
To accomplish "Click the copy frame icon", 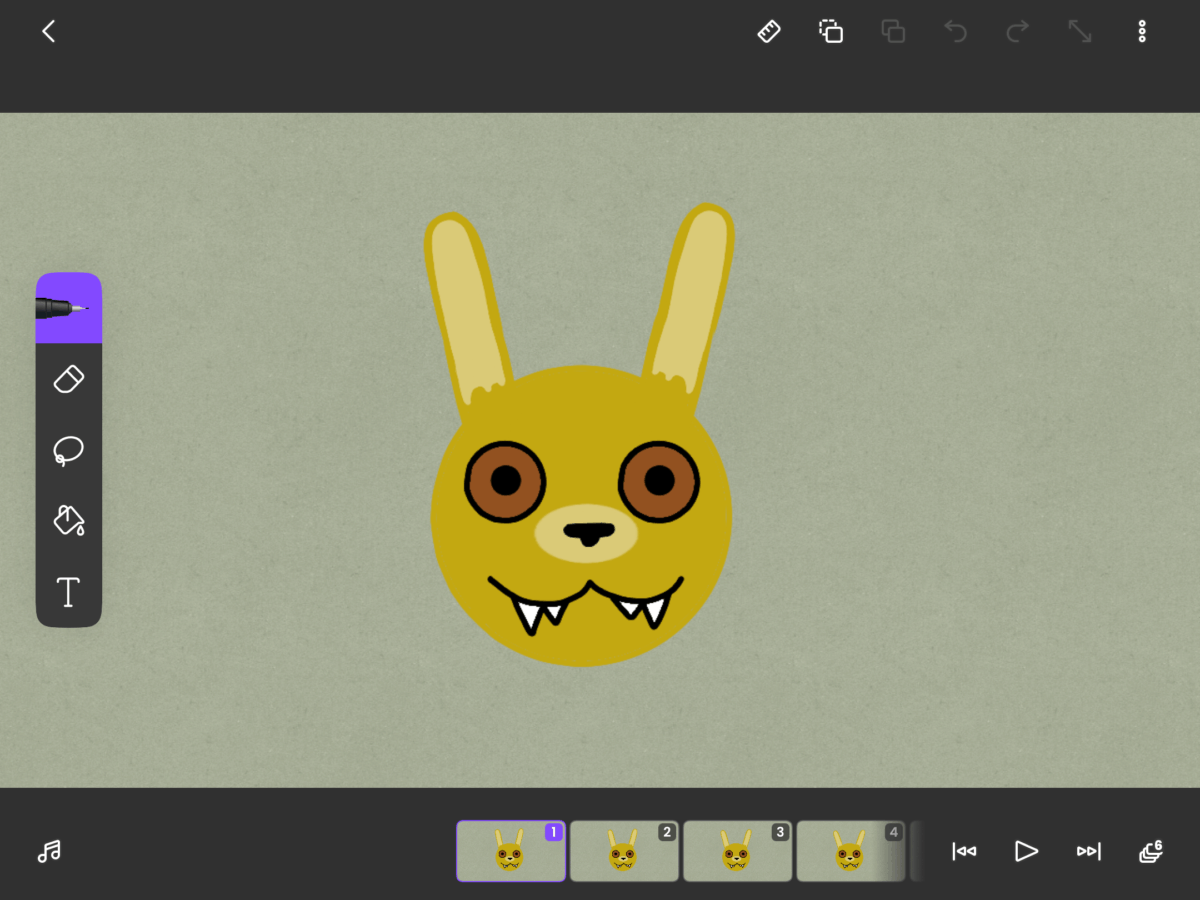I will coord(831,32).
